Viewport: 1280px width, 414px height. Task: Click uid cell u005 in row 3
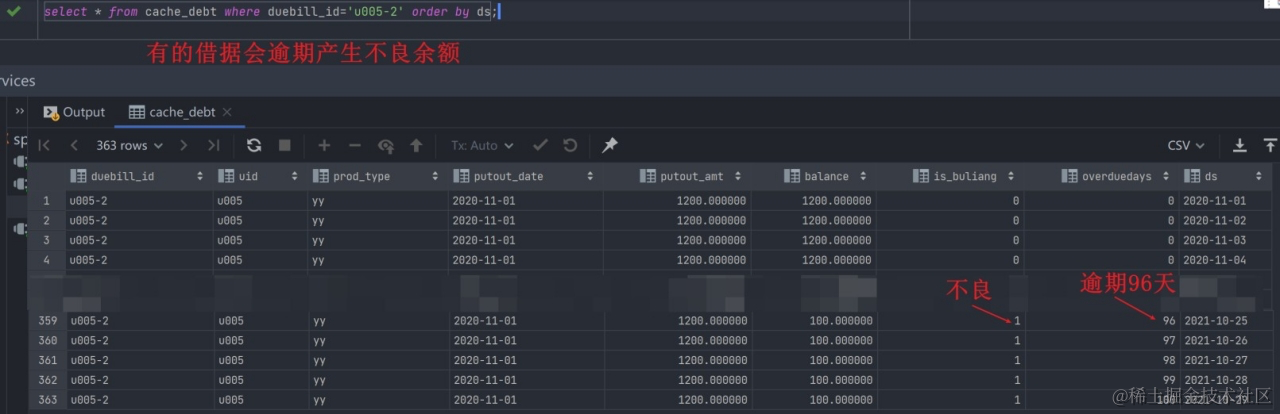point(258,241)
